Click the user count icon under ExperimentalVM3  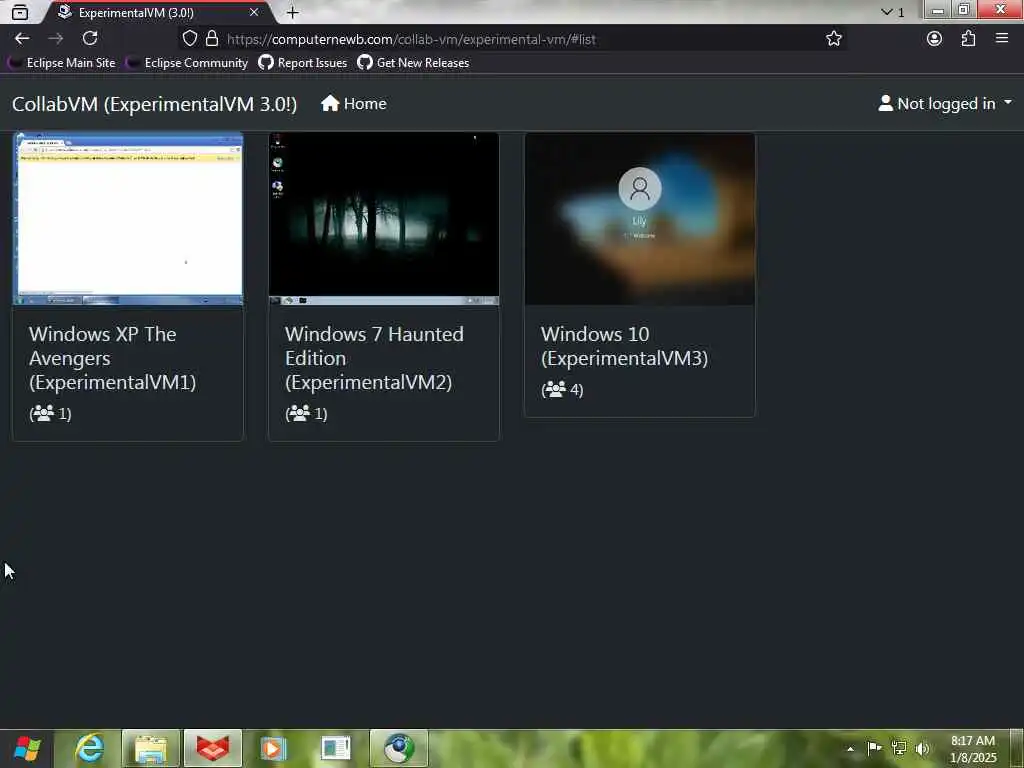pos(556,389)
